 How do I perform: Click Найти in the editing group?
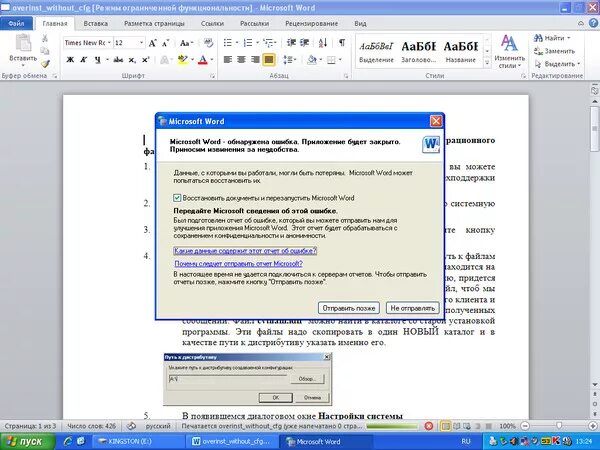(552, 38)
